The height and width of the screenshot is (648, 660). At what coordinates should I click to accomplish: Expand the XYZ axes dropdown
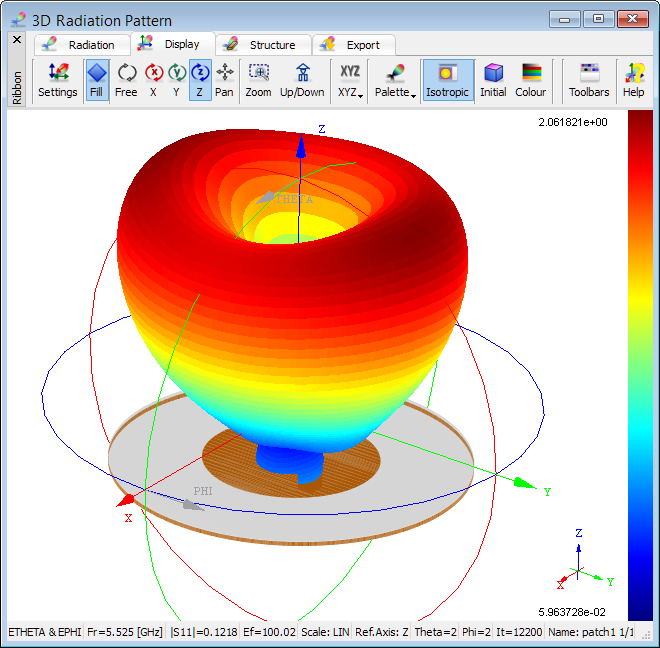pos(349,81)
